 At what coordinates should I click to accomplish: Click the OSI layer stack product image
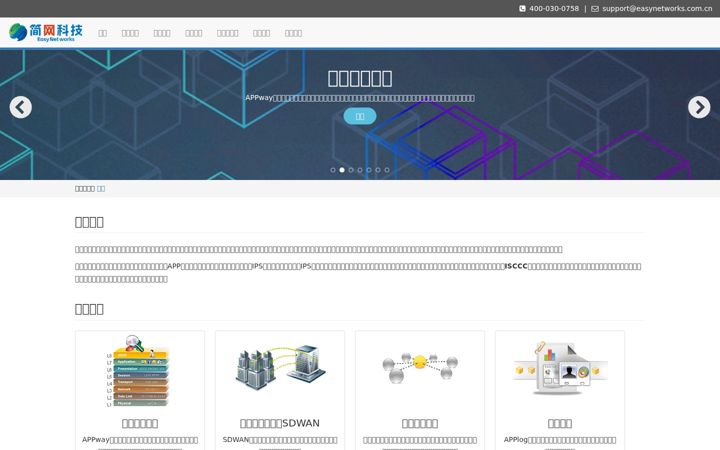point(140,371)
